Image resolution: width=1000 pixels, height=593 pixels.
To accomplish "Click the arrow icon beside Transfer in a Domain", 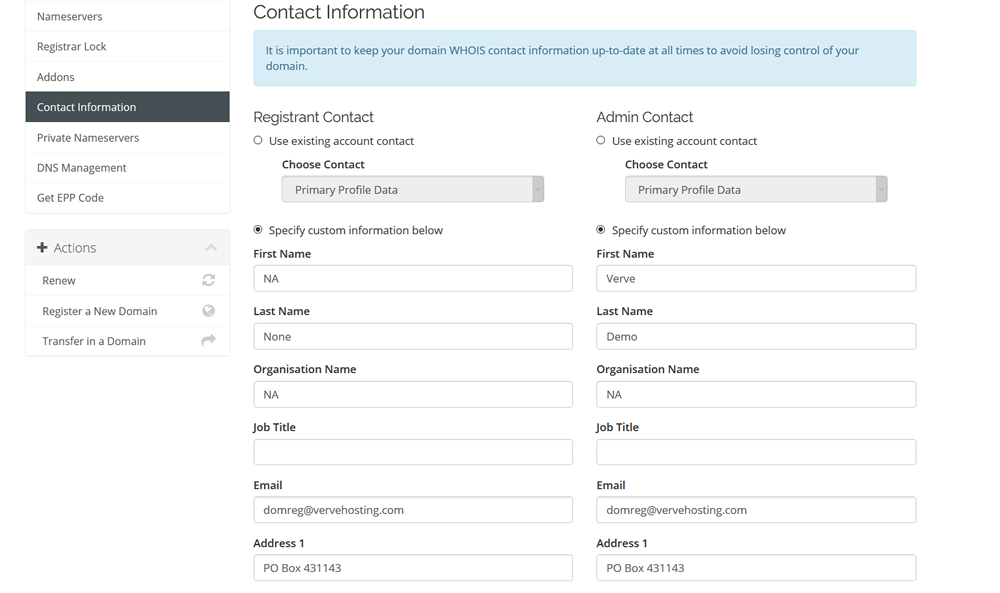I will click(209, 340).
